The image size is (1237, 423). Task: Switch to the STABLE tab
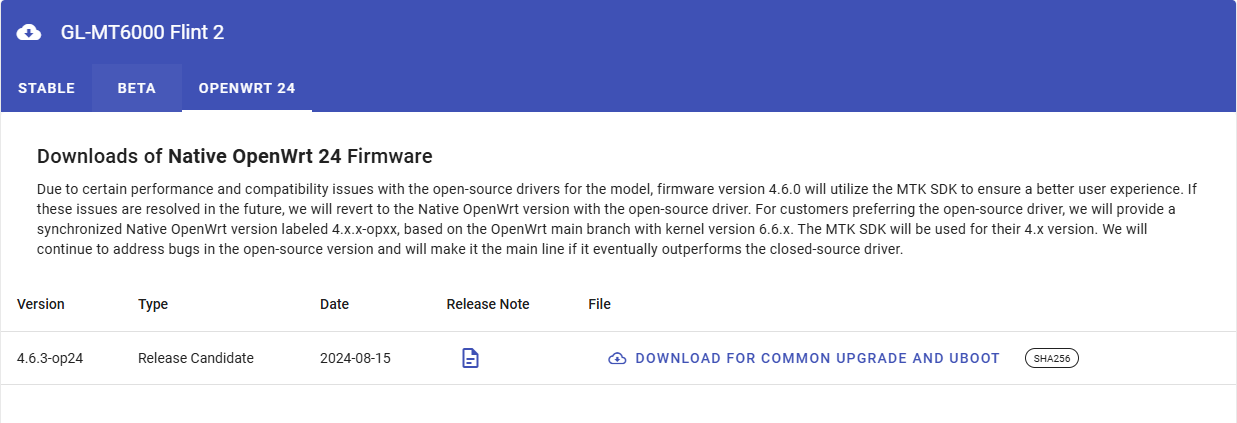46,88
